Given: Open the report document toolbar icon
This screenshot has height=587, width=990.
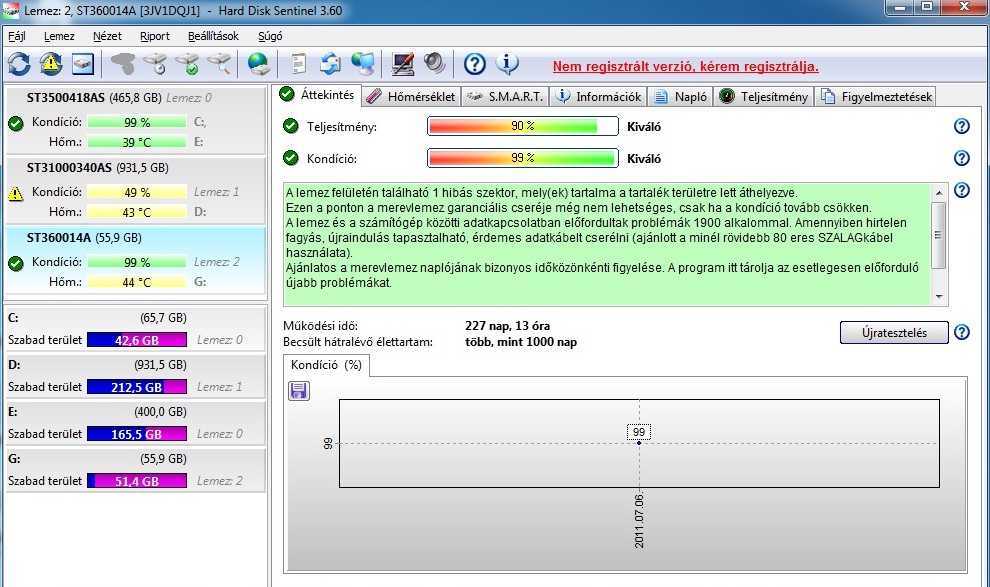Looking at the screenshot, I should point(299,64).
